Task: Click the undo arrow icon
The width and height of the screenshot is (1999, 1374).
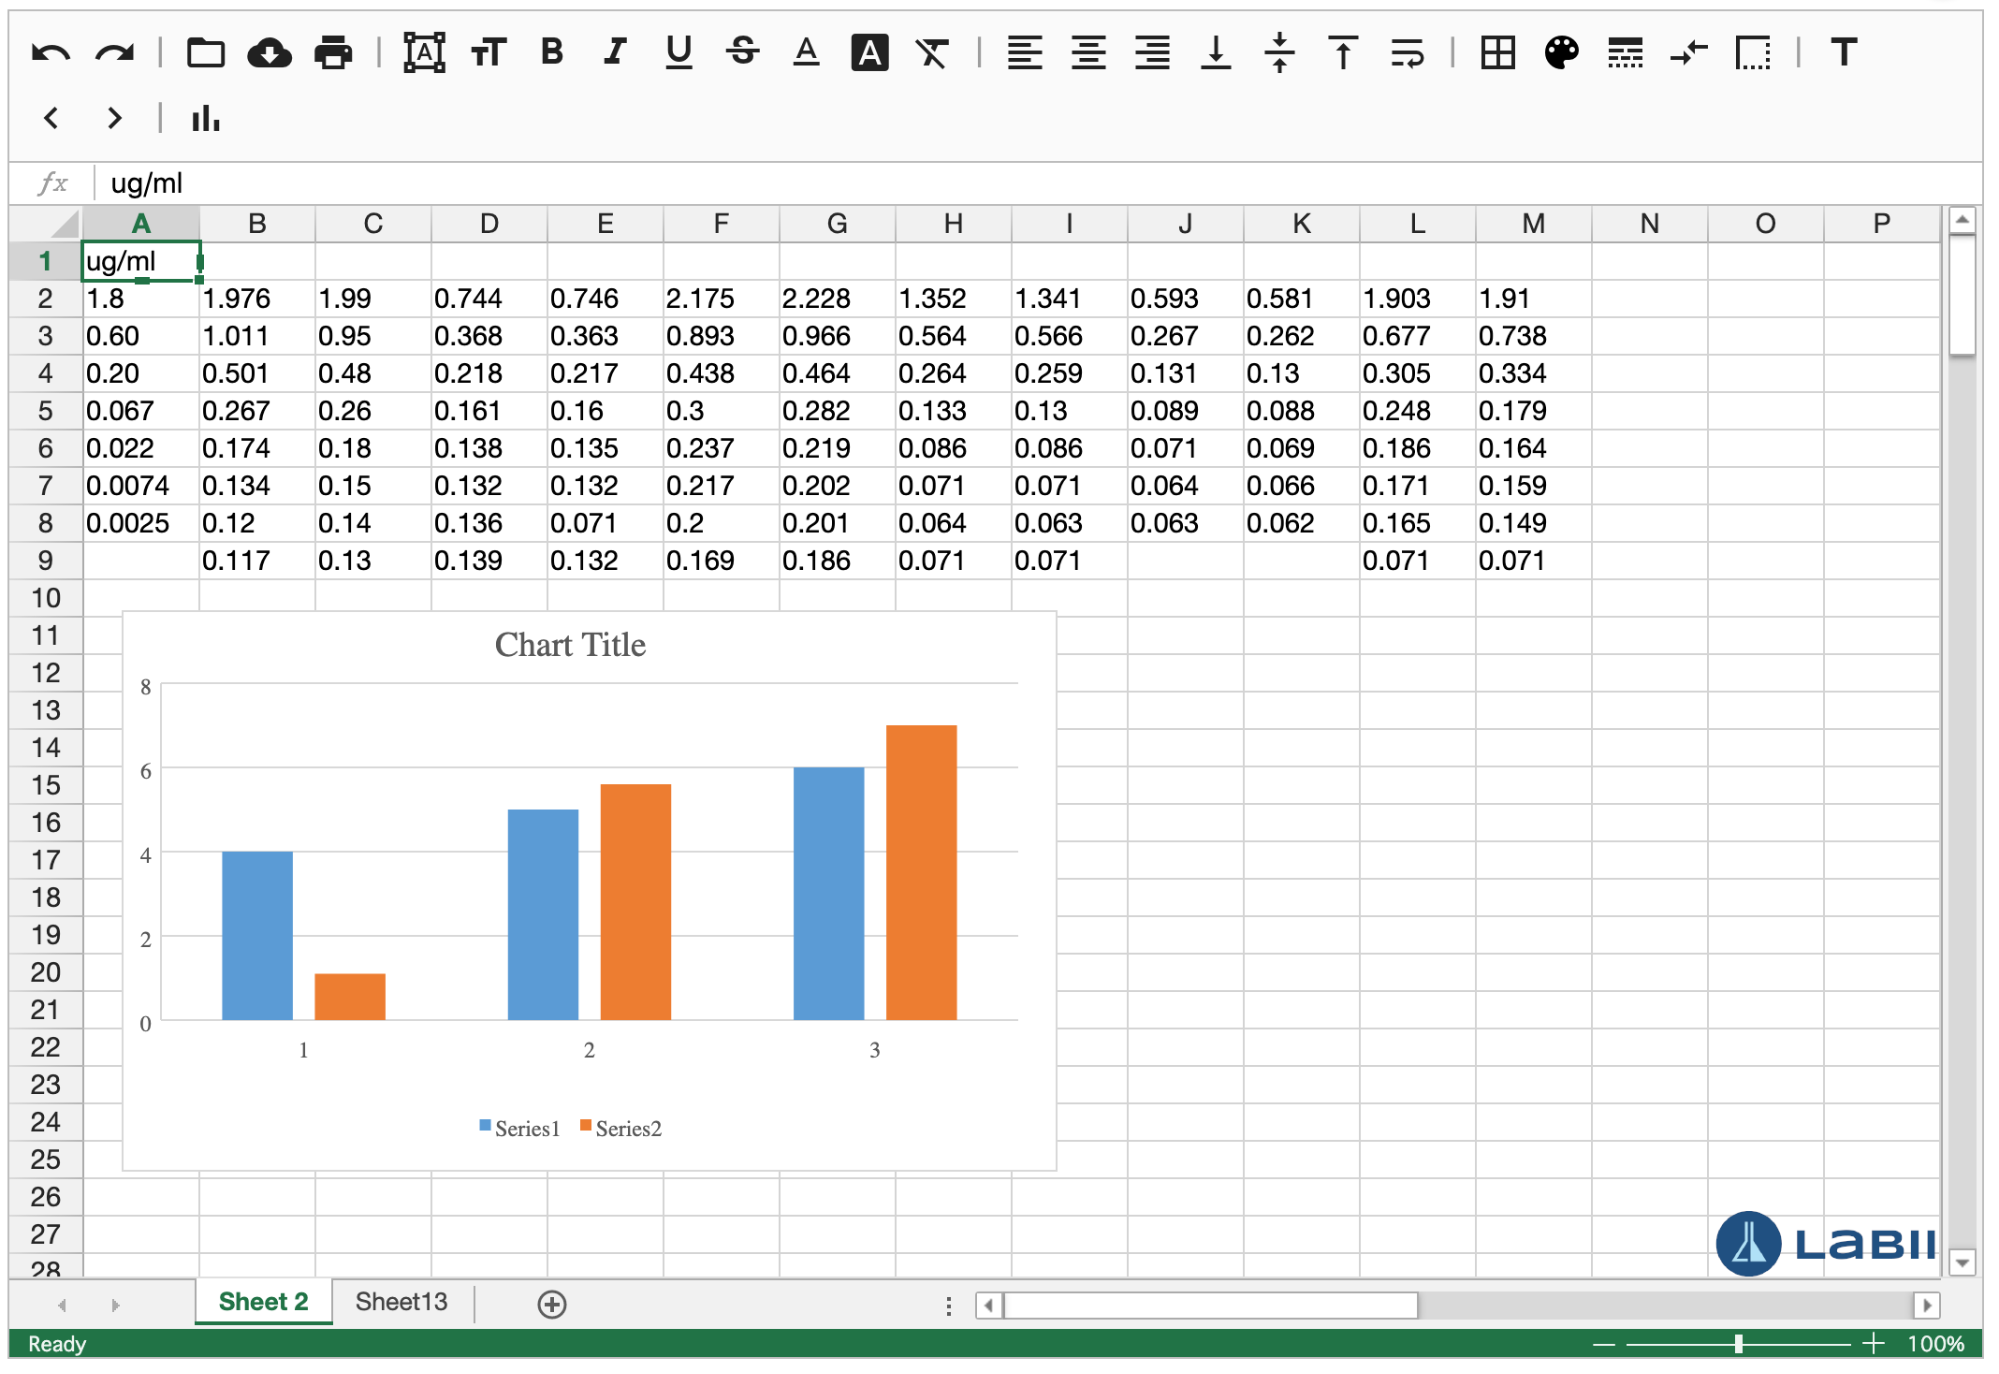Action: 50,52
